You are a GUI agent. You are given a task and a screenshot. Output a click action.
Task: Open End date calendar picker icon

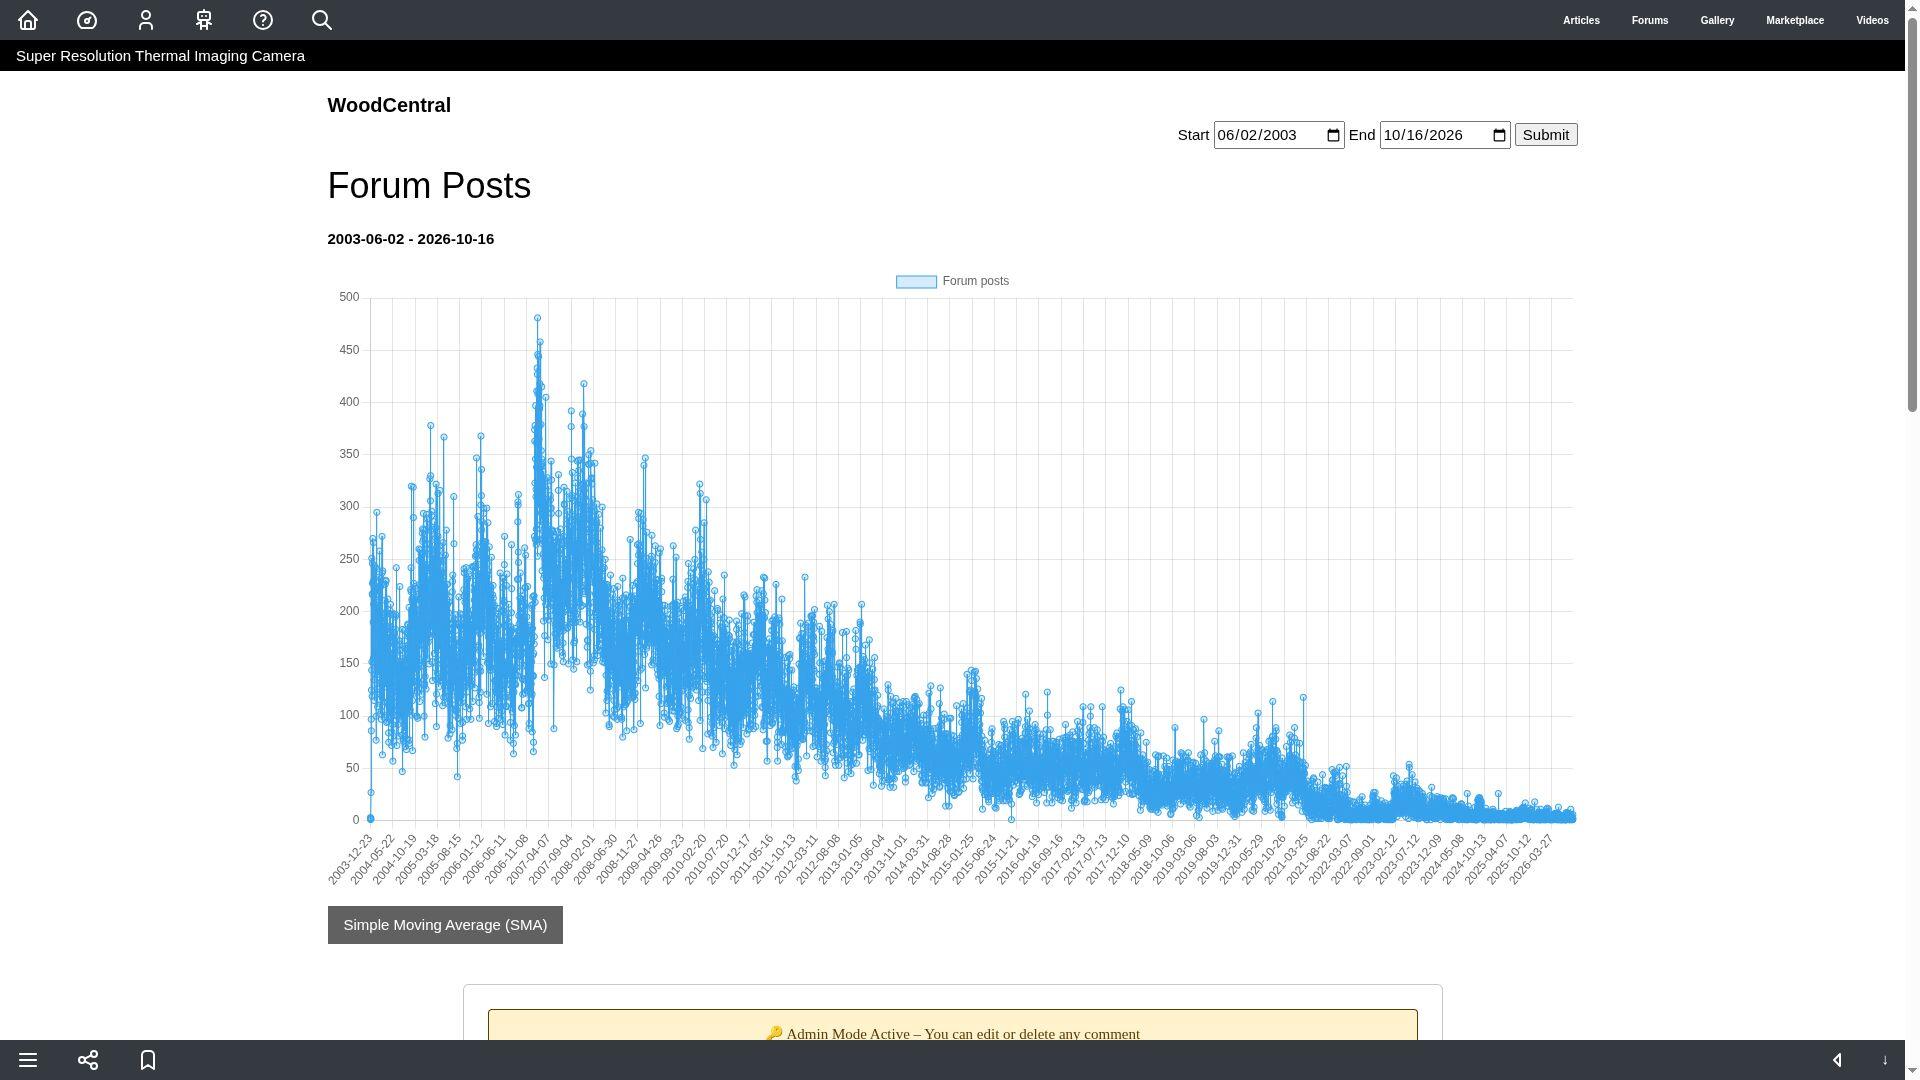(x=1499, y=135)
